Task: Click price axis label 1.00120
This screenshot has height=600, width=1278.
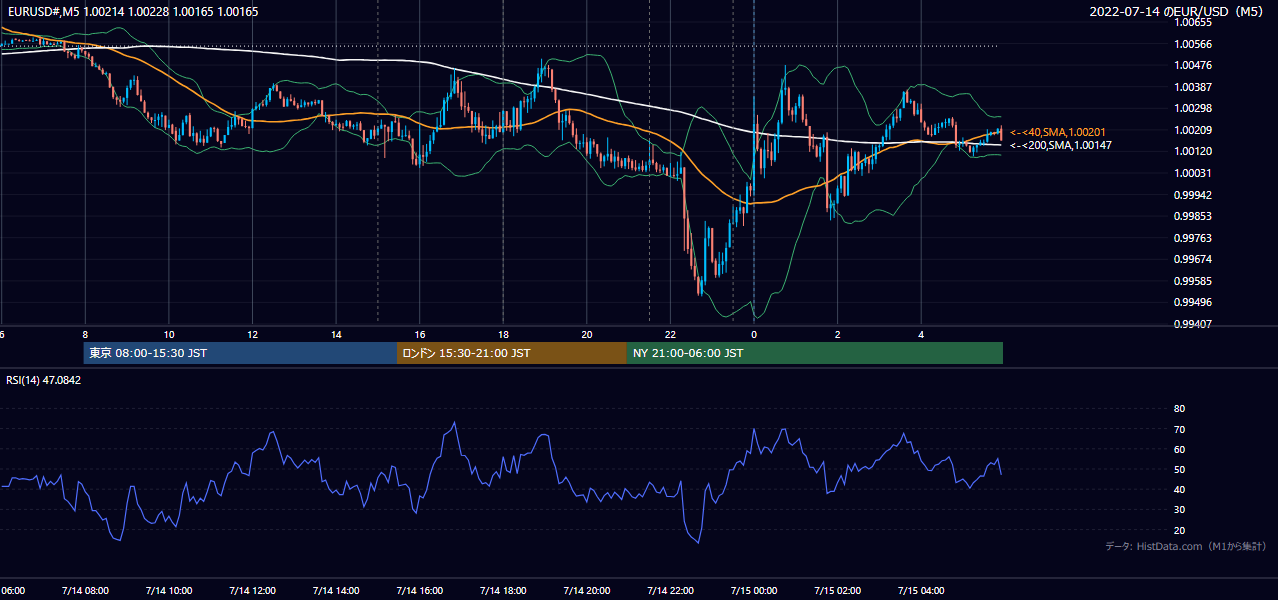Action: coord(1192,151)
